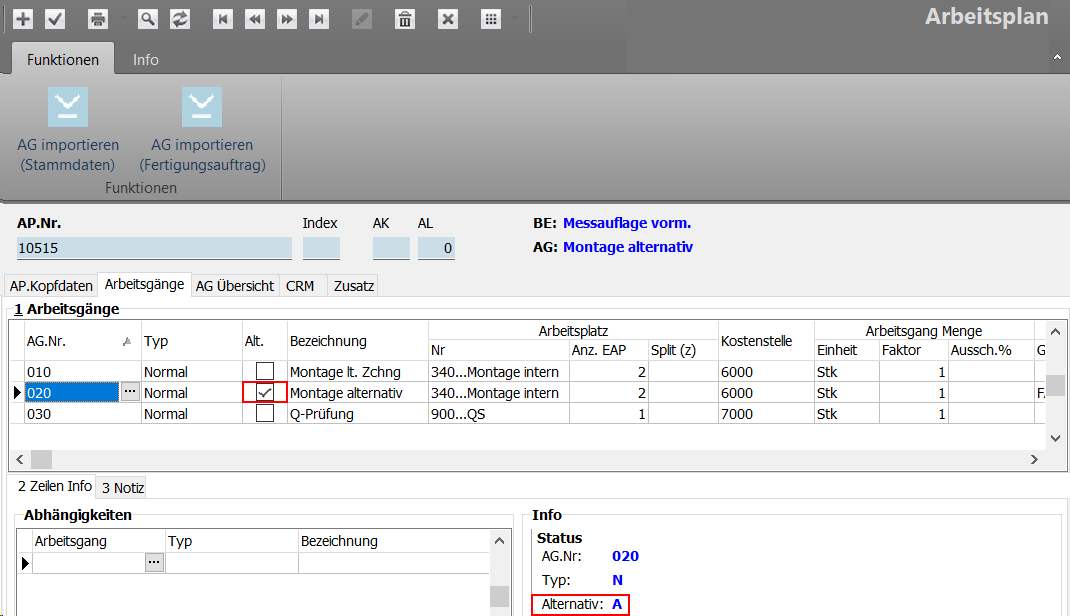Click the AL field with value 0
Viewport: 1070px width, 616px height.
[436, 248]
